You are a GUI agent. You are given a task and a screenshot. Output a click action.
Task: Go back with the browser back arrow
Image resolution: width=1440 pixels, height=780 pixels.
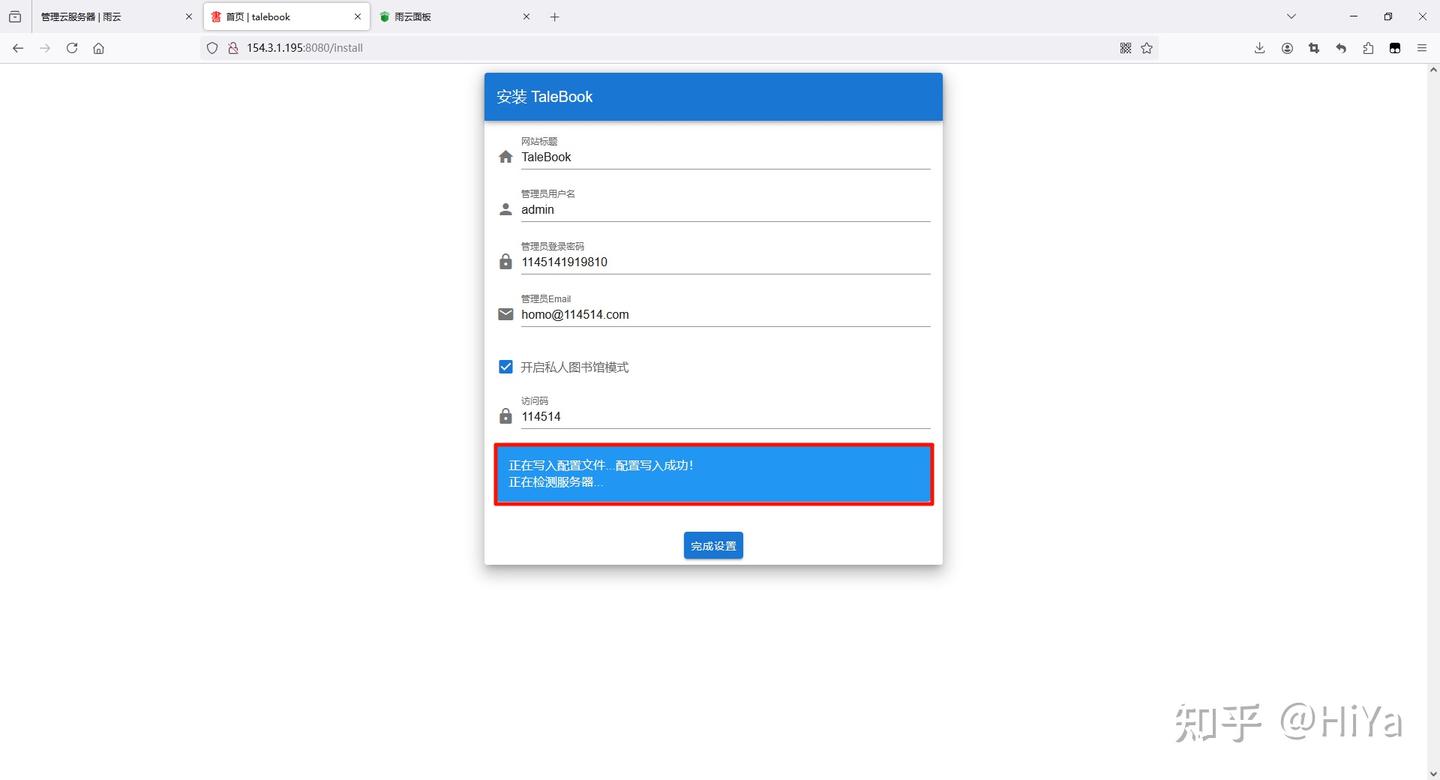[x=18, y=48]
